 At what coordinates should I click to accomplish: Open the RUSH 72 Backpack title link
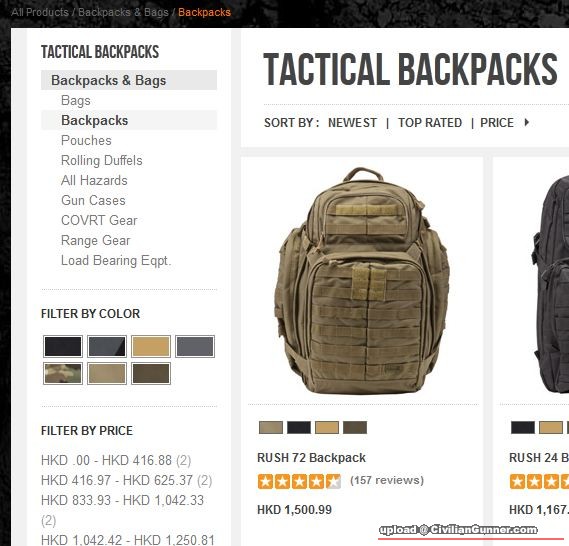point(311,458)
